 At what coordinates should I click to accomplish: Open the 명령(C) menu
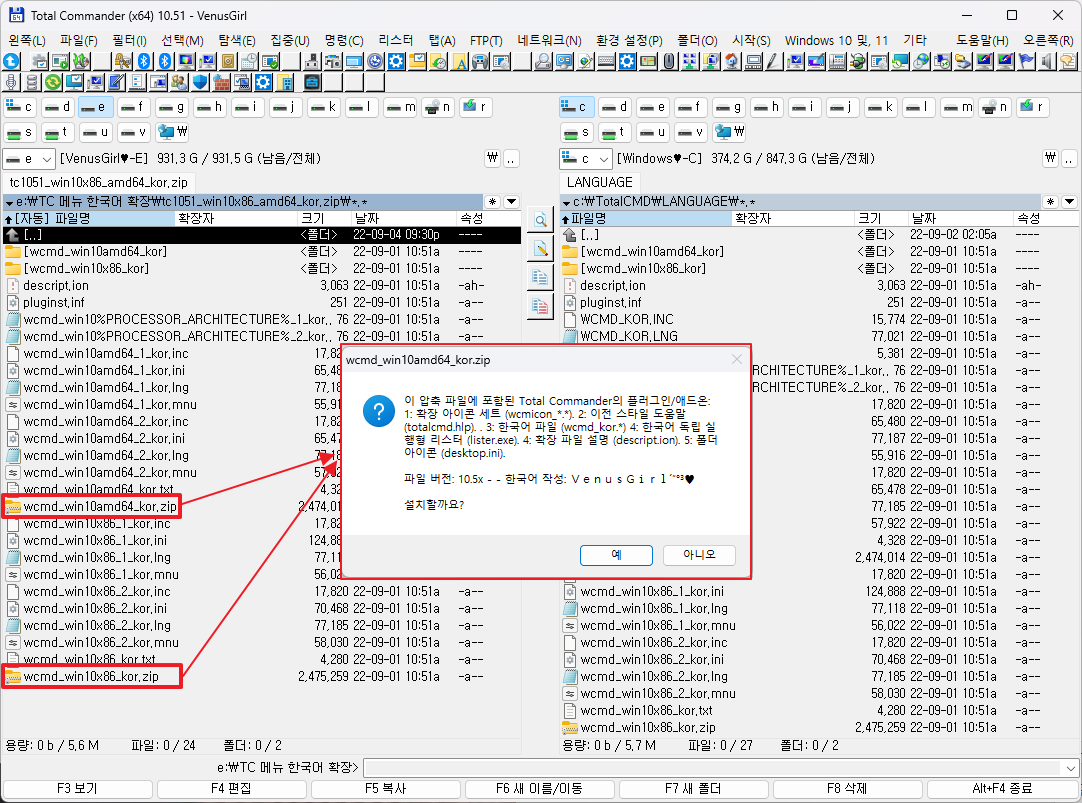coord(344,41)
